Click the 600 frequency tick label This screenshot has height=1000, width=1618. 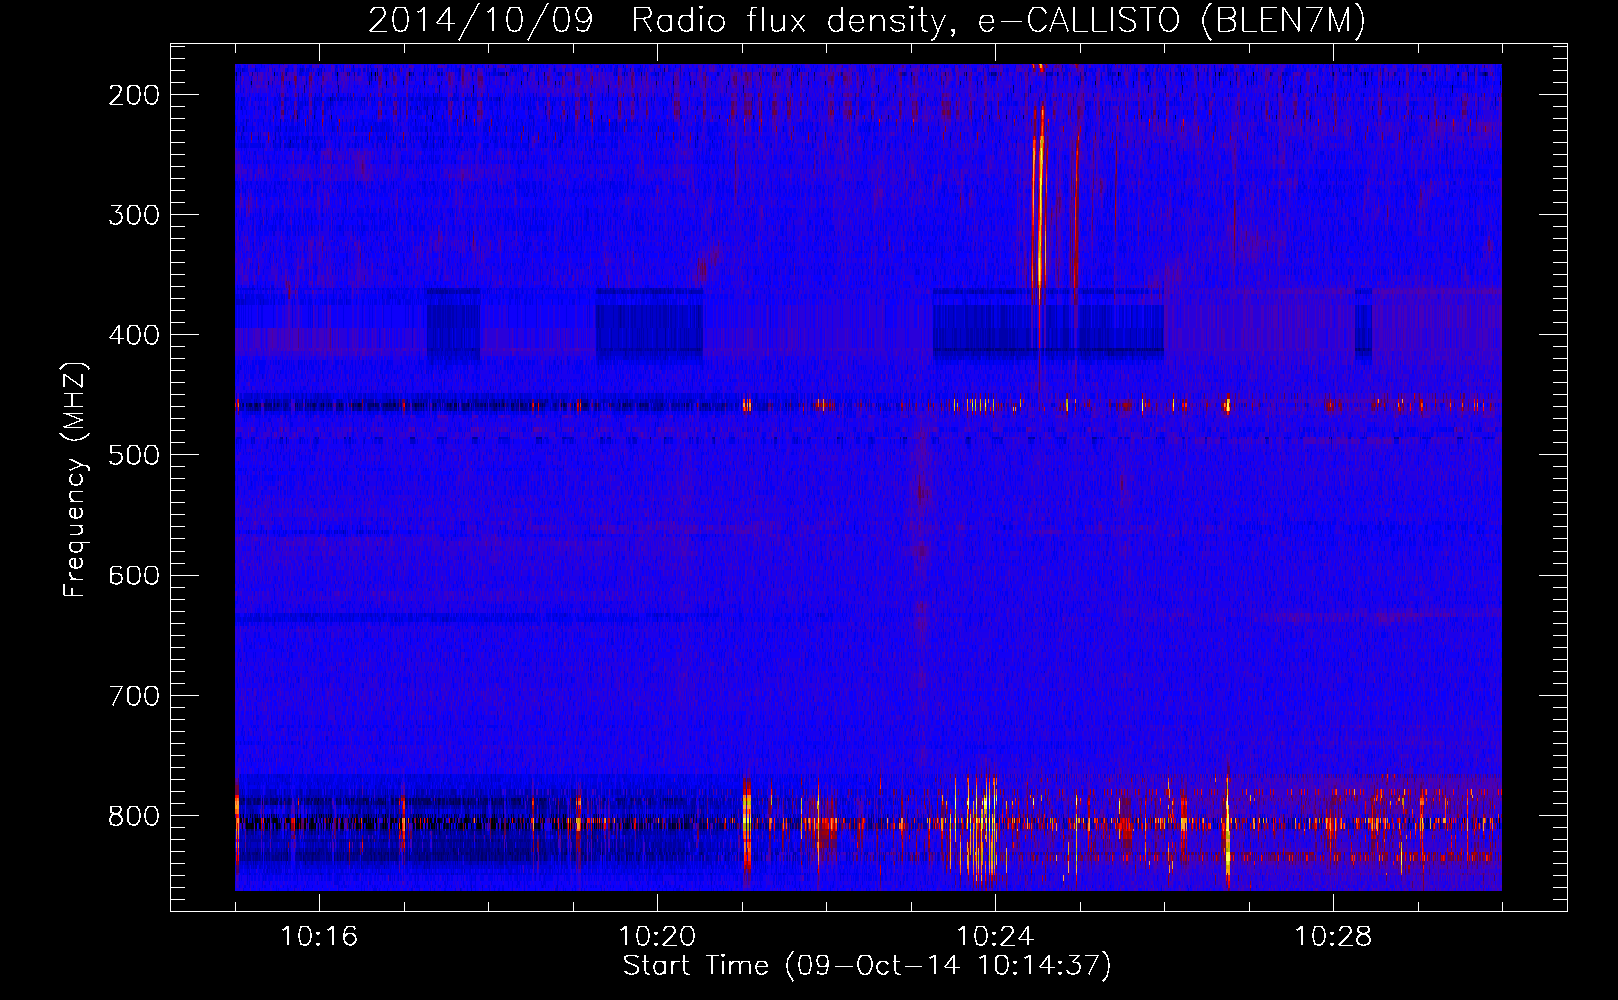134,575
